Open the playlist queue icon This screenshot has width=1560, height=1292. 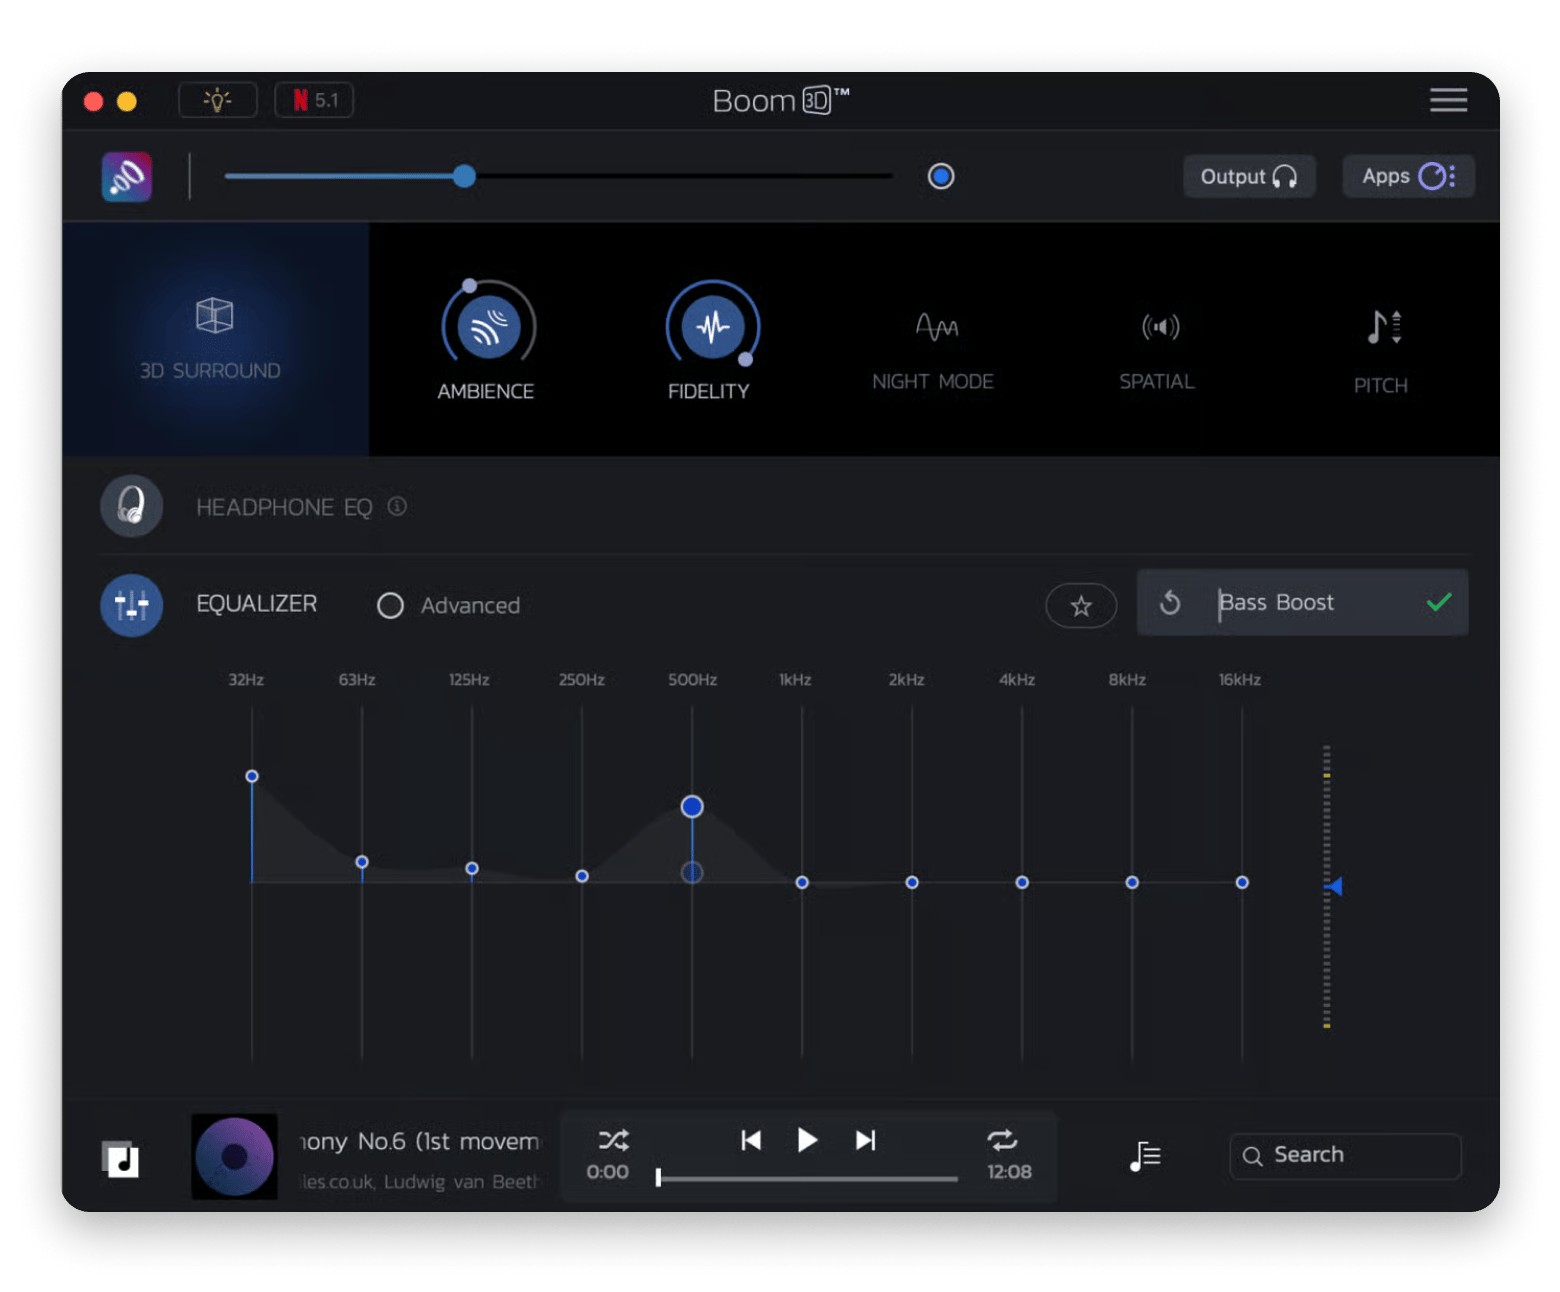(1145, 1156)
